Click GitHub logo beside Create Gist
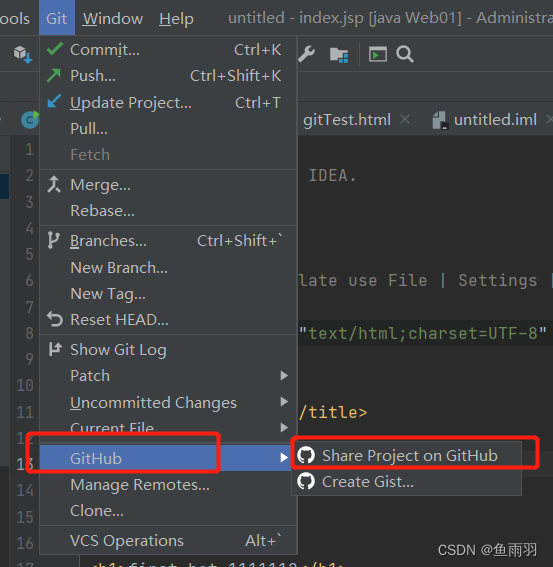 click(x=306, y=481)
